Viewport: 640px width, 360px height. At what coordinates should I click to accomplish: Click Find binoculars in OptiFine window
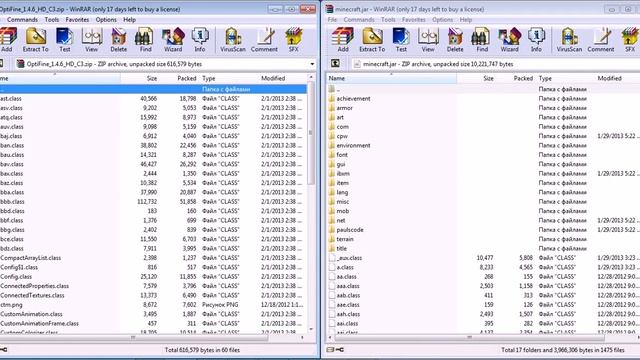click(145, 40)
